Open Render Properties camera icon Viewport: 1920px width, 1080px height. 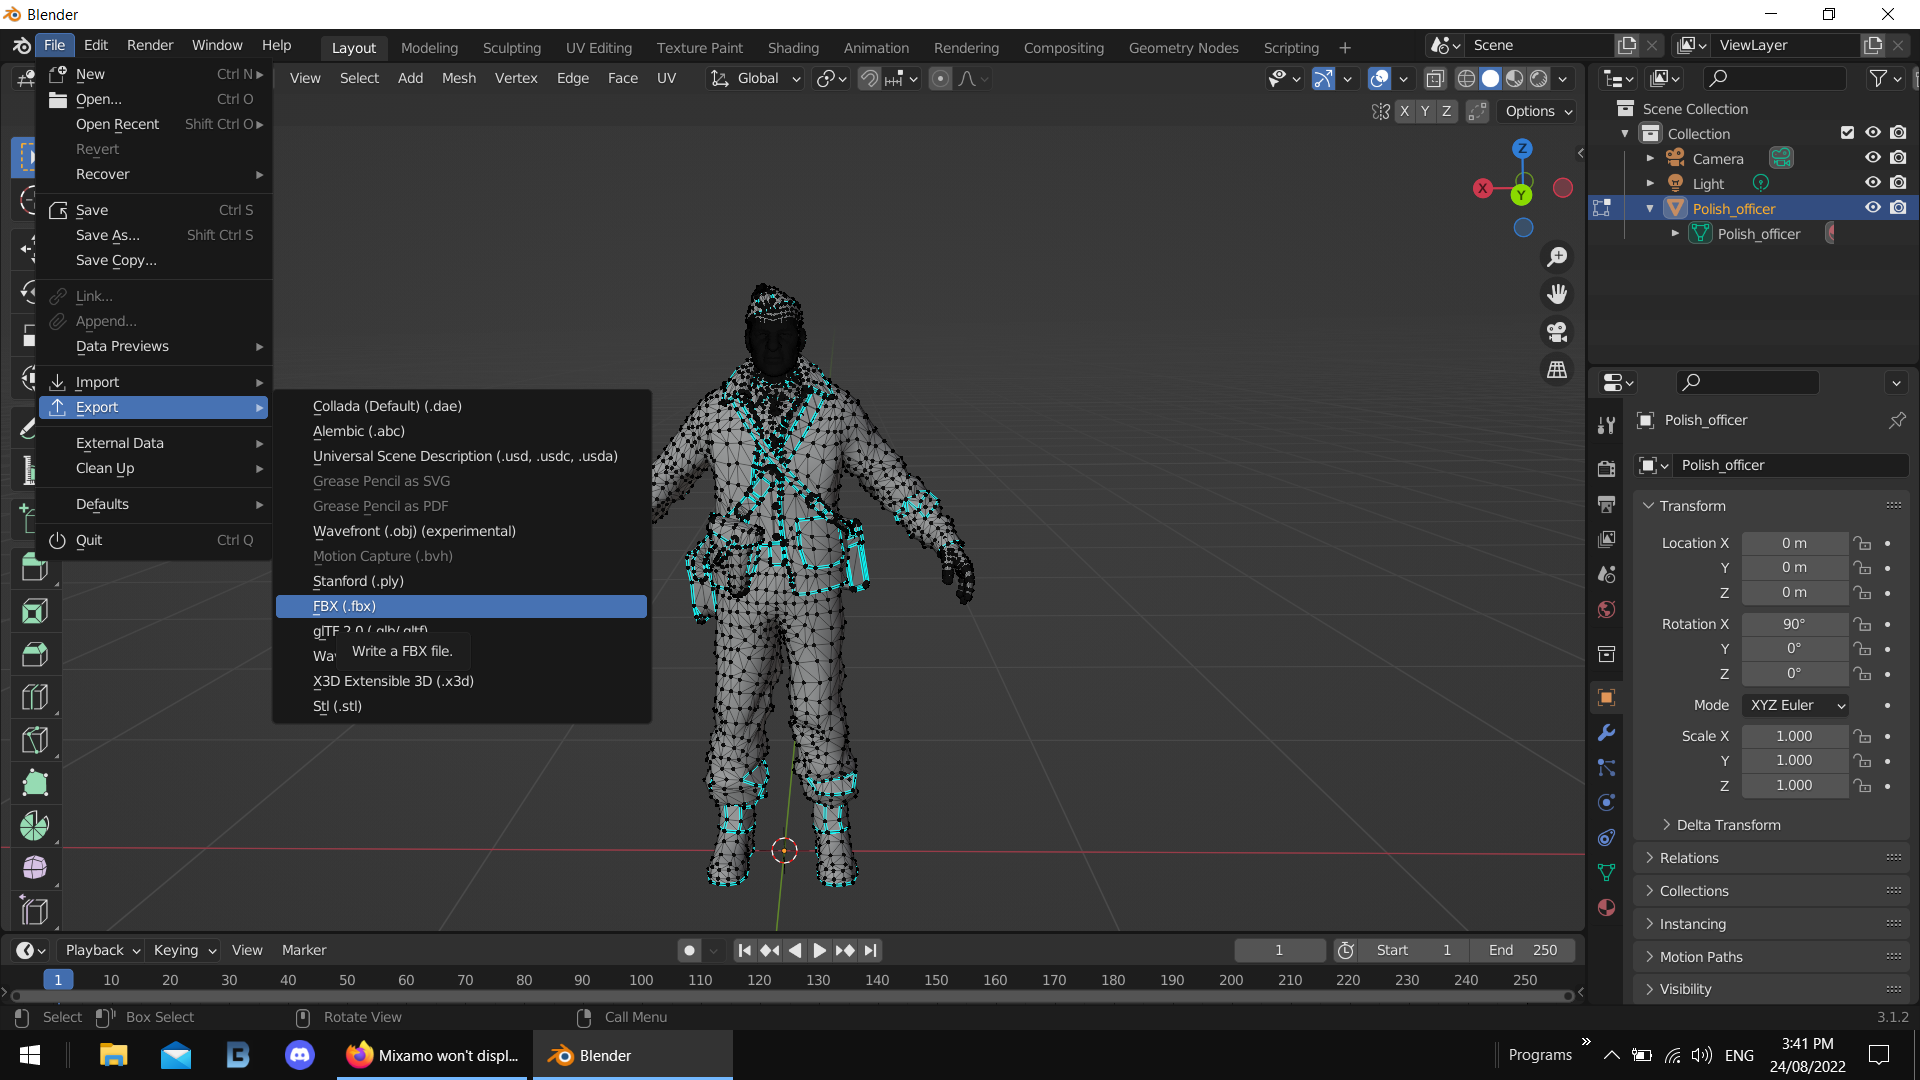pos(1607,468)
